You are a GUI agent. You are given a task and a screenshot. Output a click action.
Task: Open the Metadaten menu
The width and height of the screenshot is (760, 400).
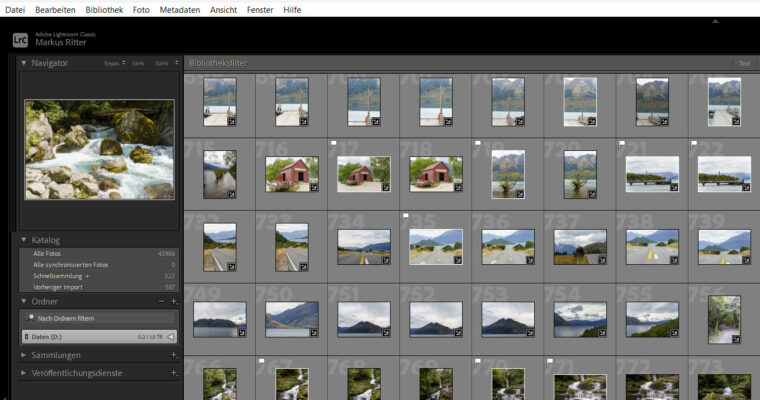point(181,8)
